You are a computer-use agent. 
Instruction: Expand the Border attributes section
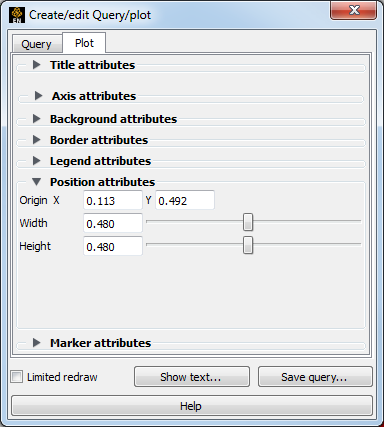point(37,140)
